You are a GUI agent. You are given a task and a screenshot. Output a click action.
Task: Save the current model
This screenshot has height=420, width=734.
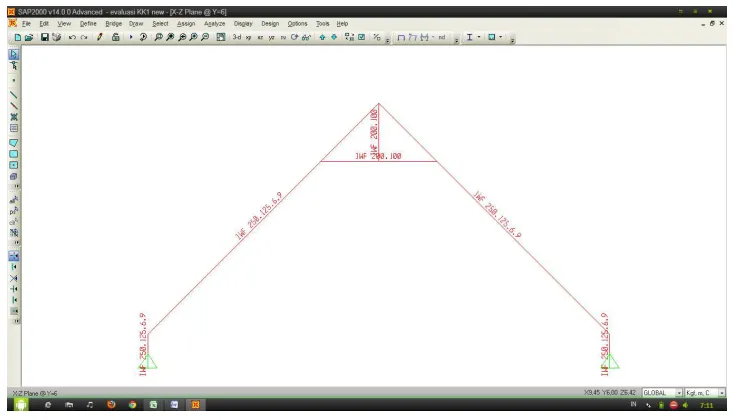44,37
